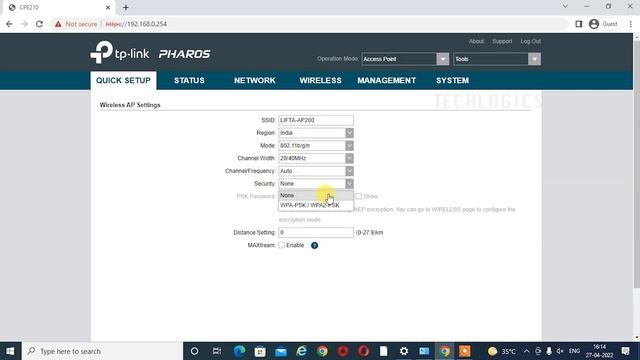The width and height of the screenshot is (640, 360).
Task: Click the tp-link Pharos logo
Action: coord(150,53)
